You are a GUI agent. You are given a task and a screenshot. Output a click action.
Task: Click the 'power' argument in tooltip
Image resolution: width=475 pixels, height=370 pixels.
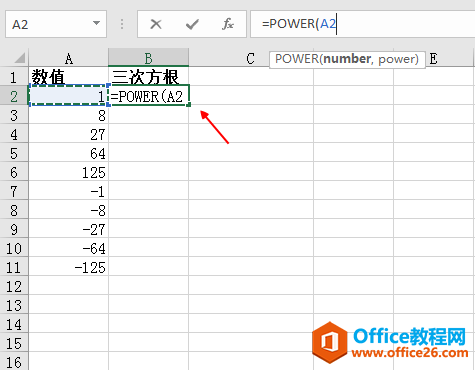click(x=396, y=59)
